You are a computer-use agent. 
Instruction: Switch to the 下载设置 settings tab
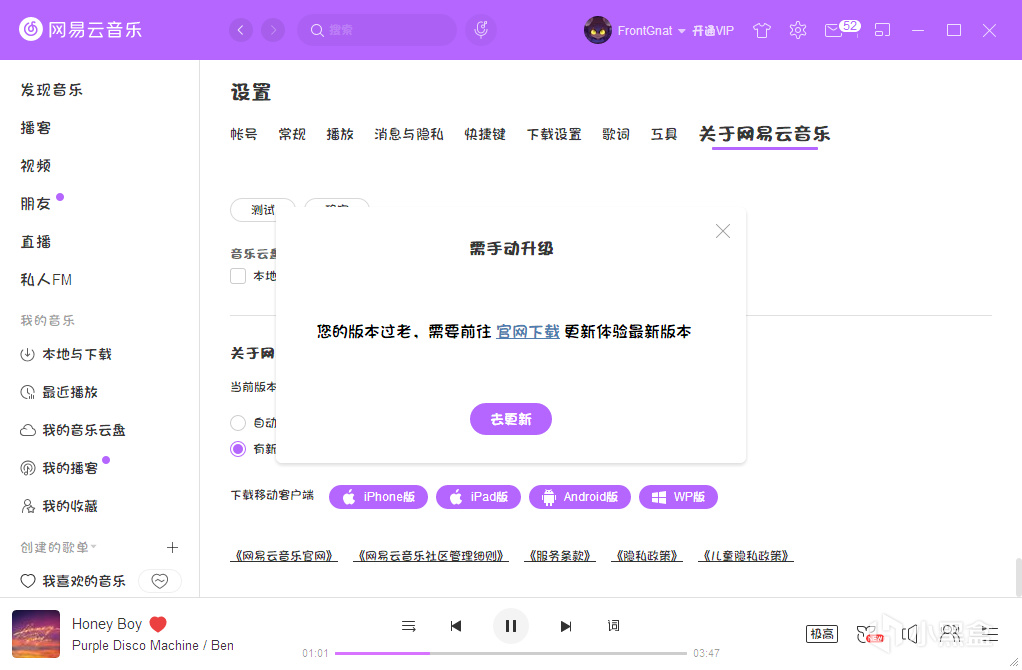tap(554, 134)
